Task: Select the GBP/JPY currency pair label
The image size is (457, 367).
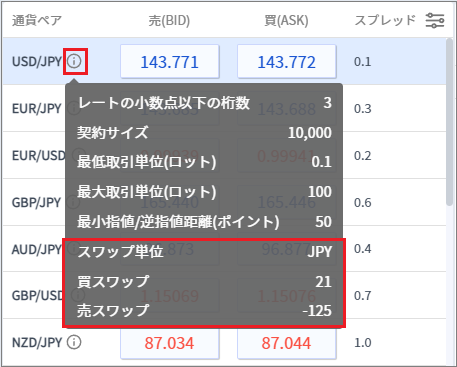Action: pos(37,203)
